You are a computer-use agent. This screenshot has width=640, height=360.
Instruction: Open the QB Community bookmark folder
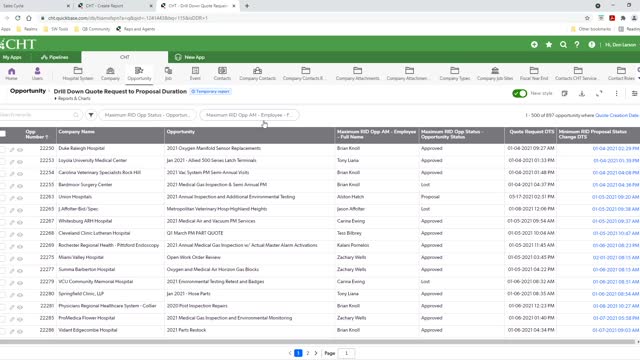coord(92,29)
